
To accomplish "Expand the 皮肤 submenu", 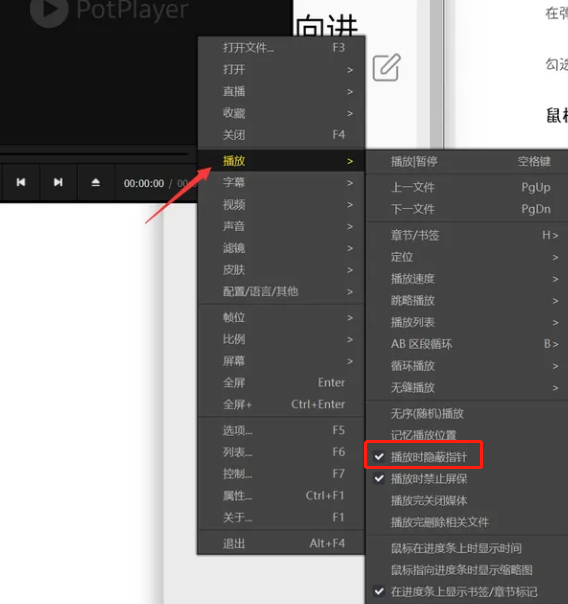I will [x=281, y=270].
